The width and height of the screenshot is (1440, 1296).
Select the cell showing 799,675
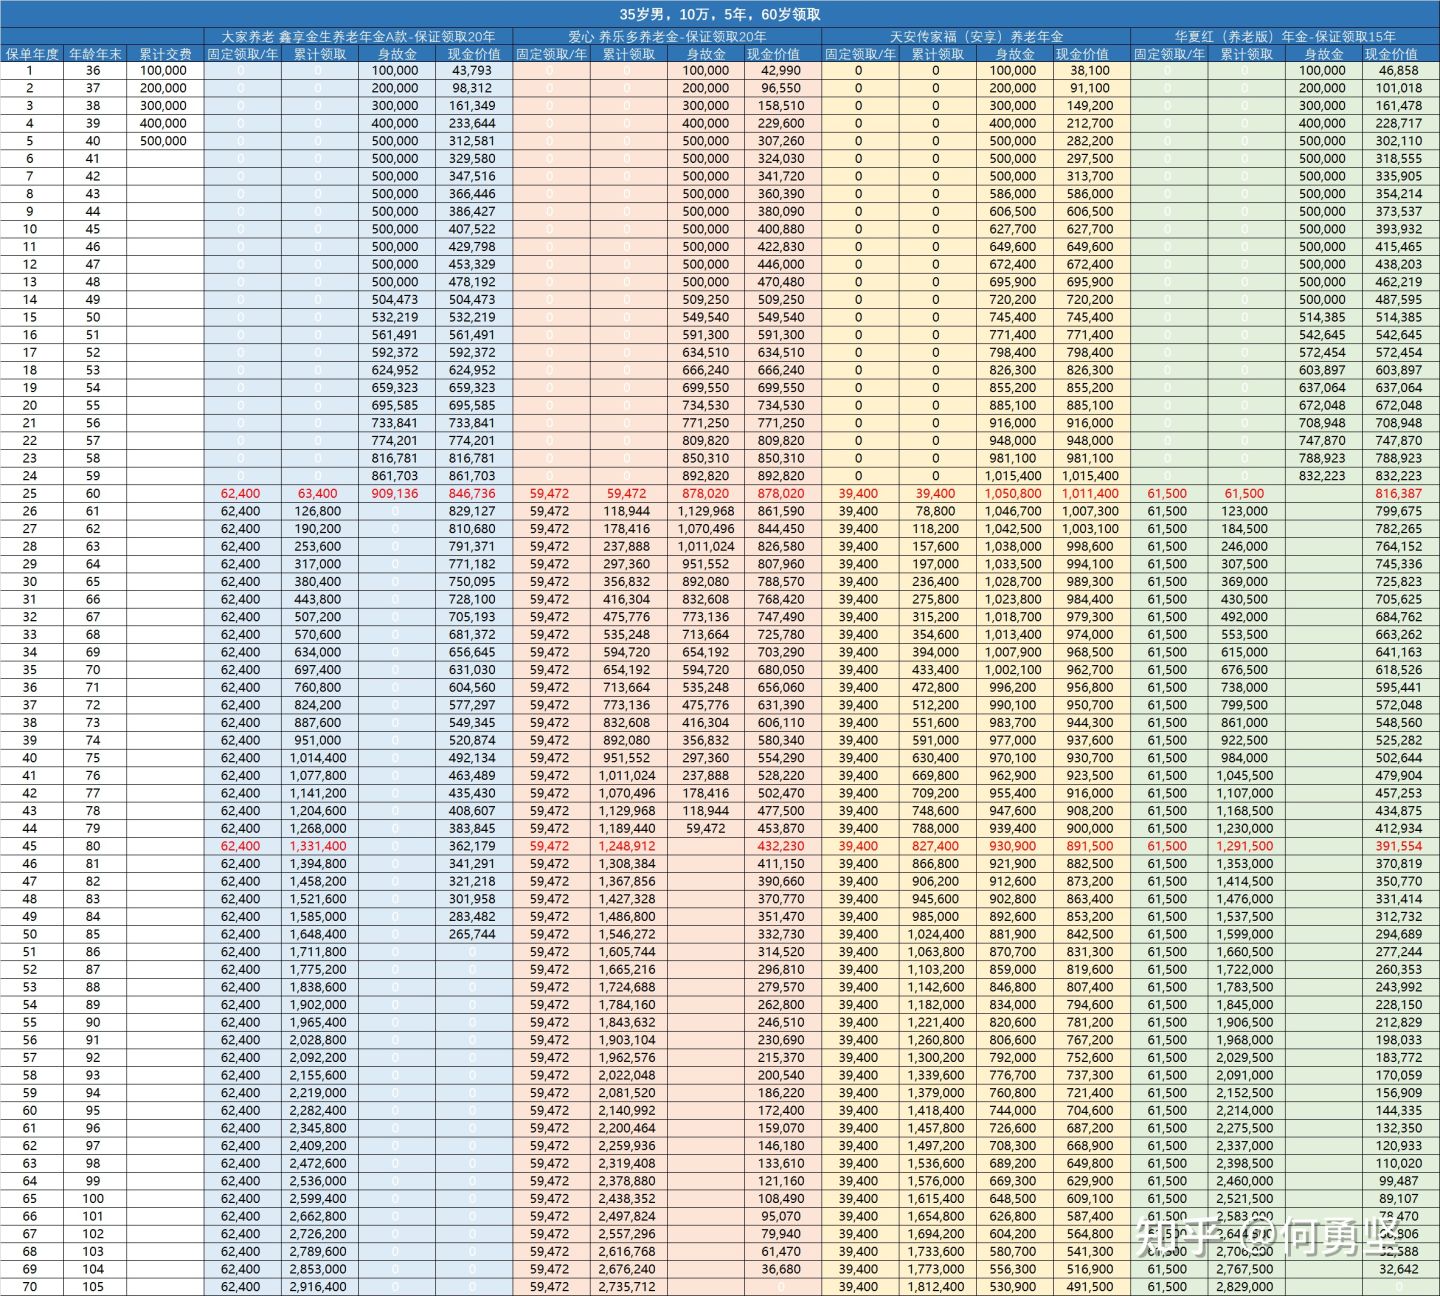(x=1399, y=511)
